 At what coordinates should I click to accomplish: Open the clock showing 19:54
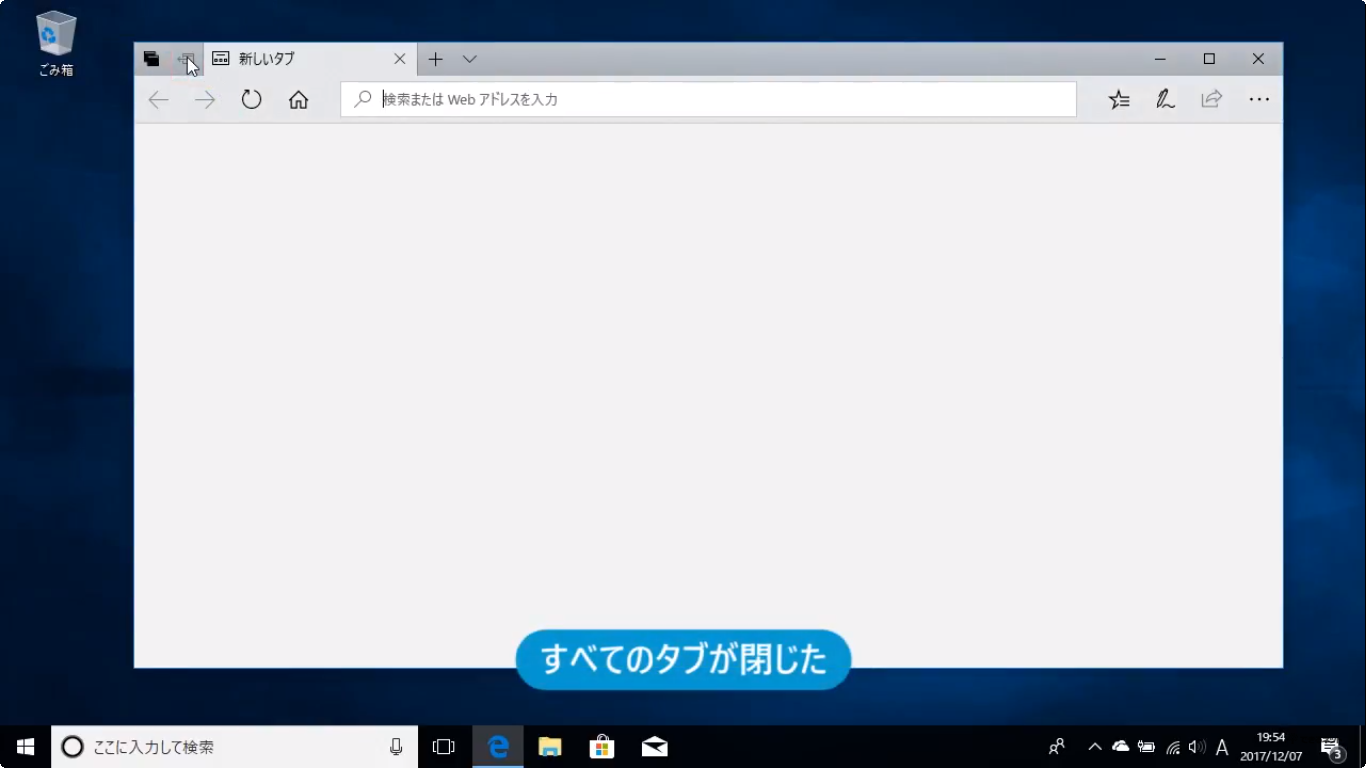point(1271,747)
